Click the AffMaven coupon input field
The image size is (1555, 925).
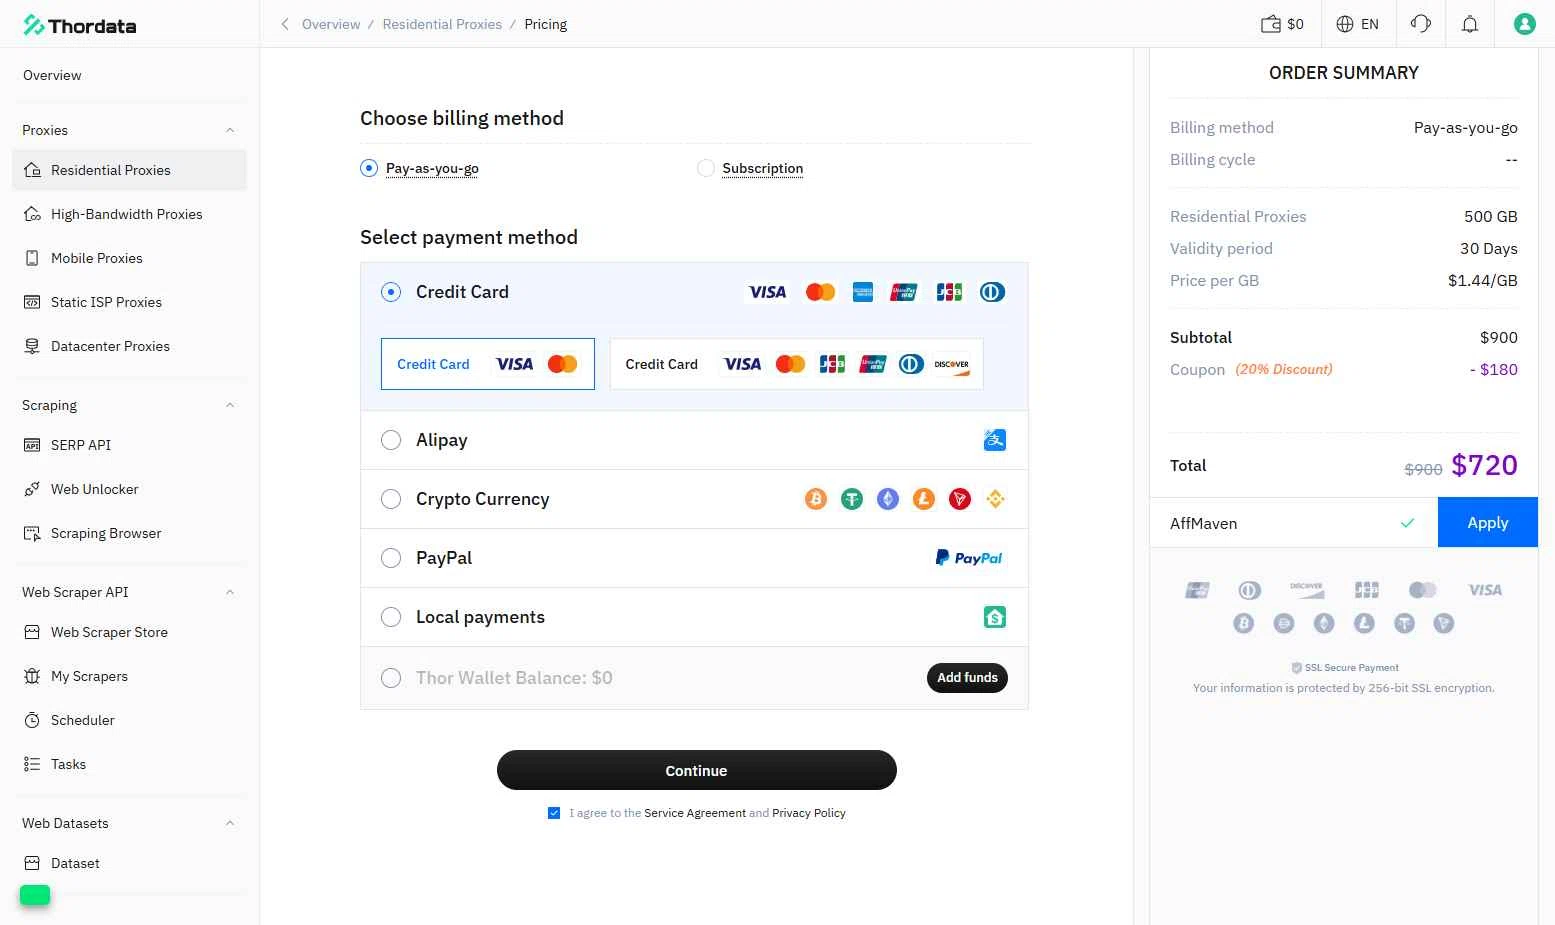click(1294, 523)
